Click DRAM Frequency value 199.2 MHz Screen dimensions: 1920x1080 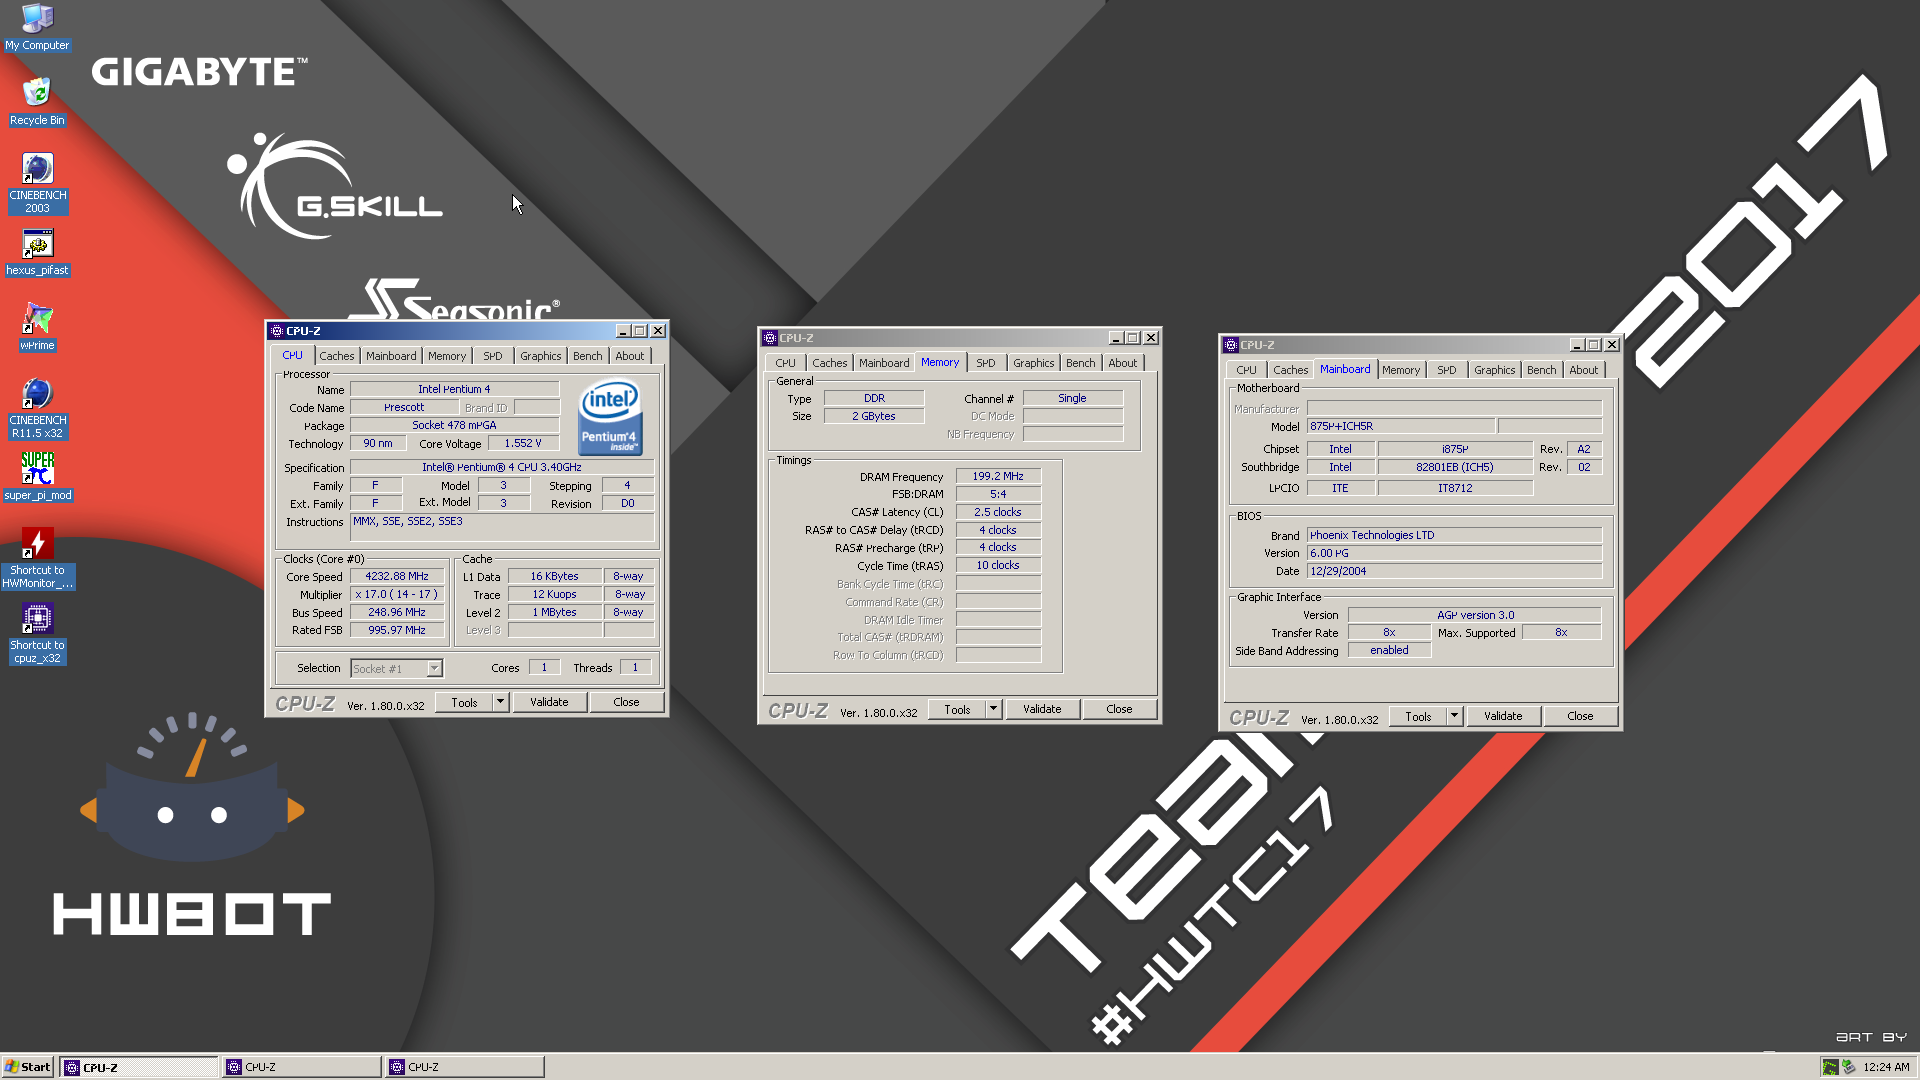point(998,477)
